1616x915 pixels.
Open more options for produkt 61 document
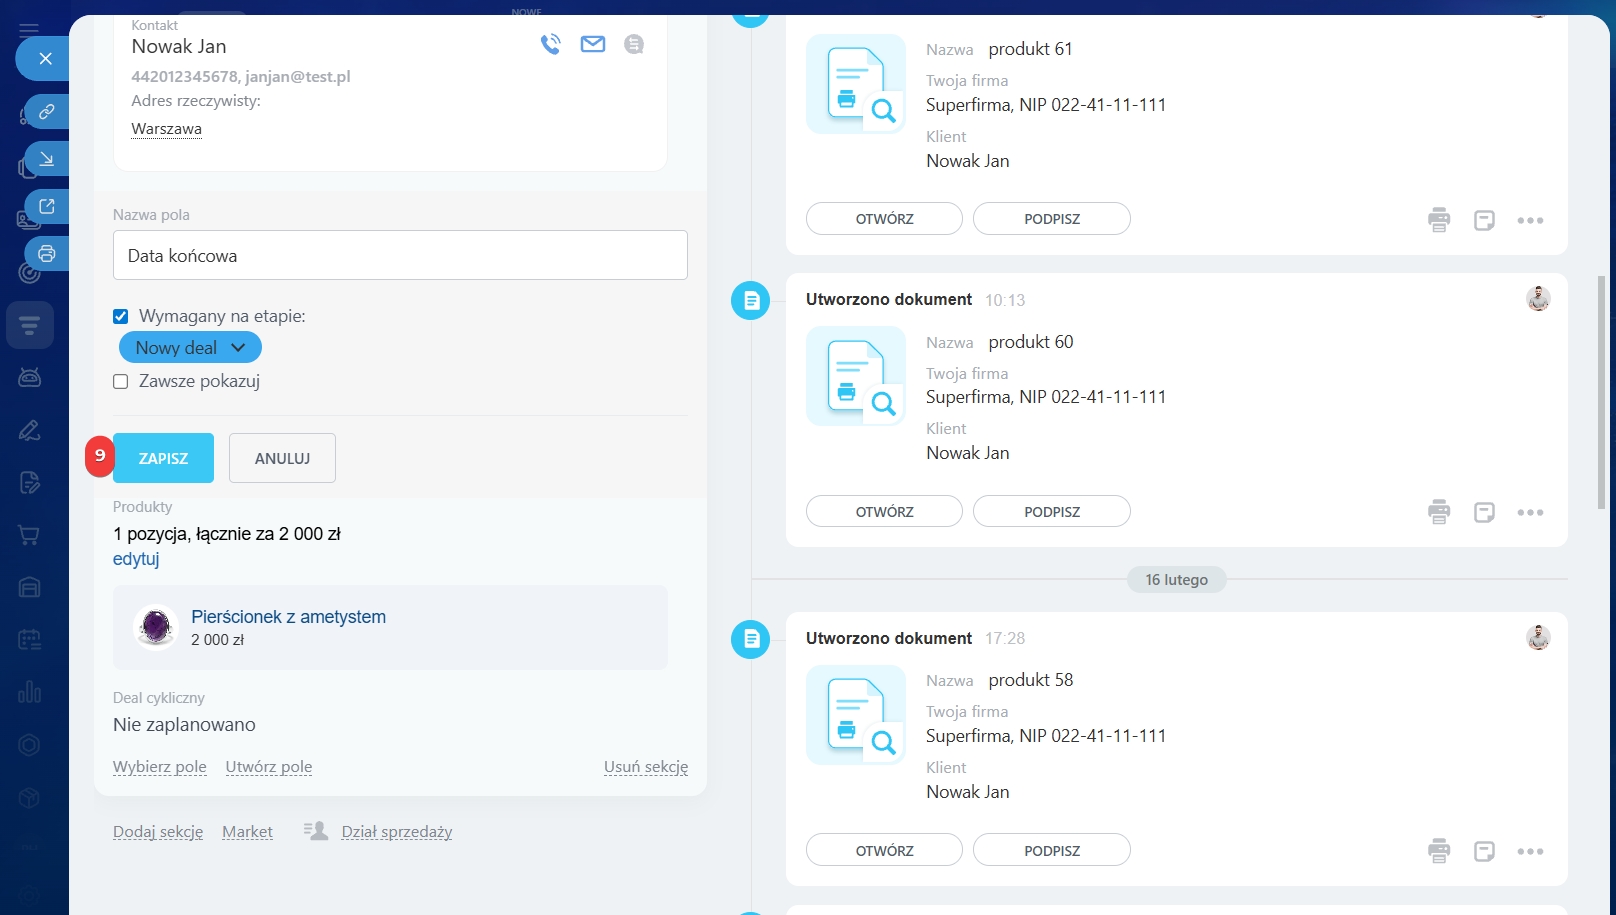click(1530, 220)
